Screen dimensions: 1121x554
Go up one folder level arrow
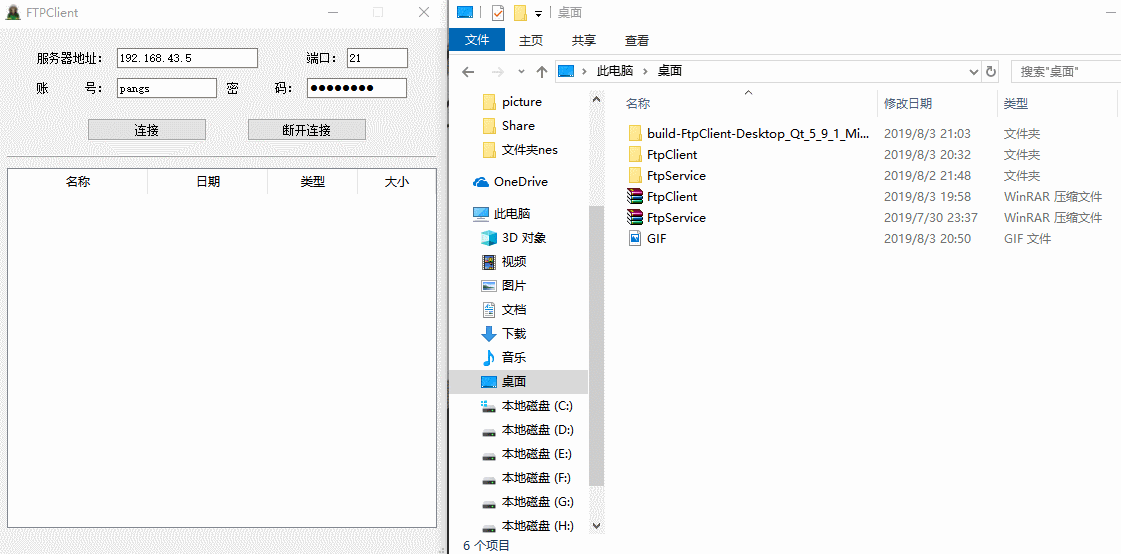(x=542, y=71)
